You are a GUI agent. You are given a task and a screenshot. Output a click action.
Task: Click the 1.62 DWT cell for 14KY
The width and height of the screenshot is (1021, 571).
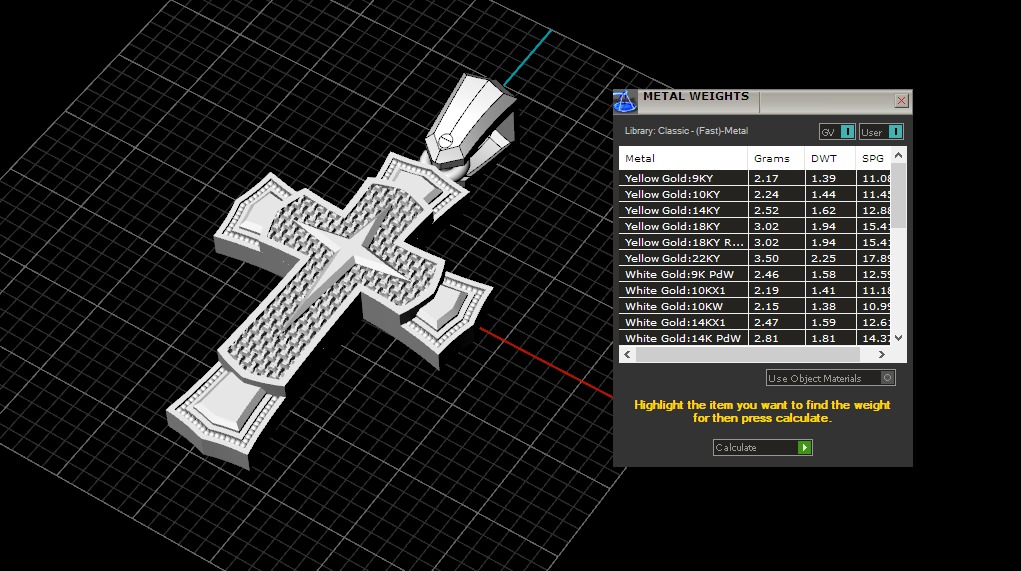tap(824, 210)
